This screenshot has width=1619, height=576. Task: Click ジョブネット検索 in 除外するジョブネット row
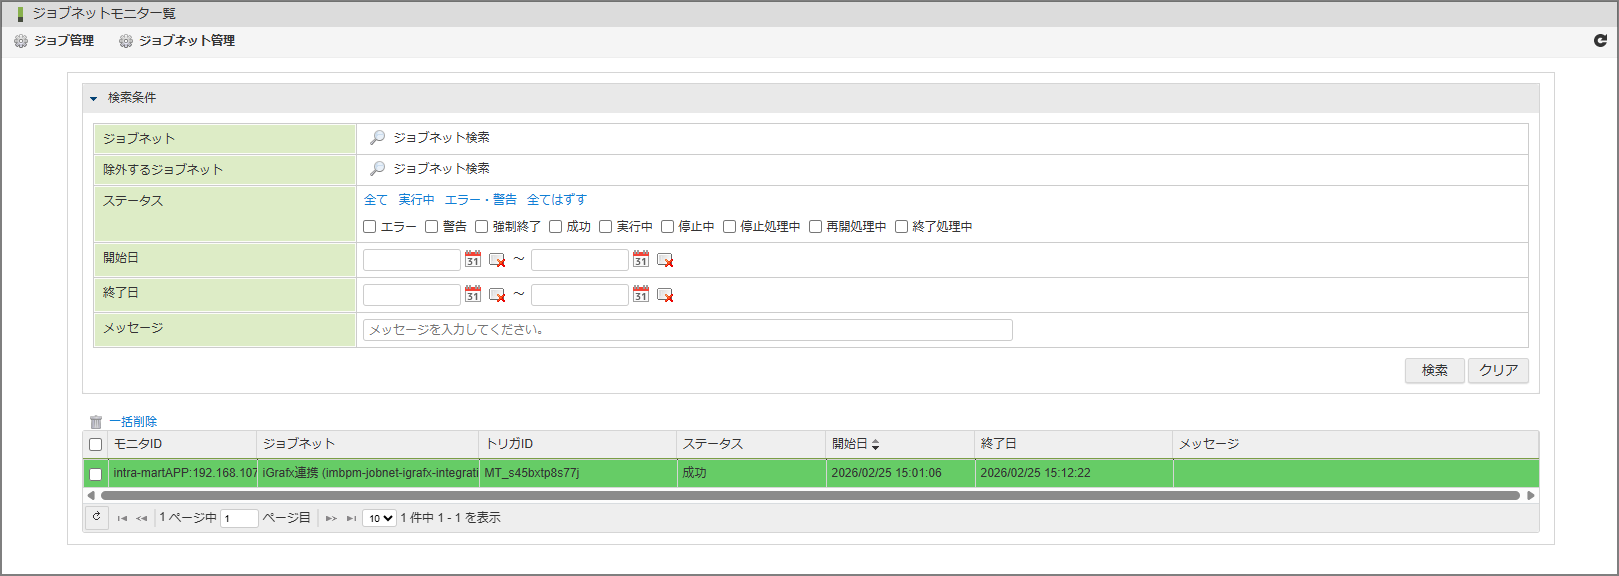(x=441, y=169)
